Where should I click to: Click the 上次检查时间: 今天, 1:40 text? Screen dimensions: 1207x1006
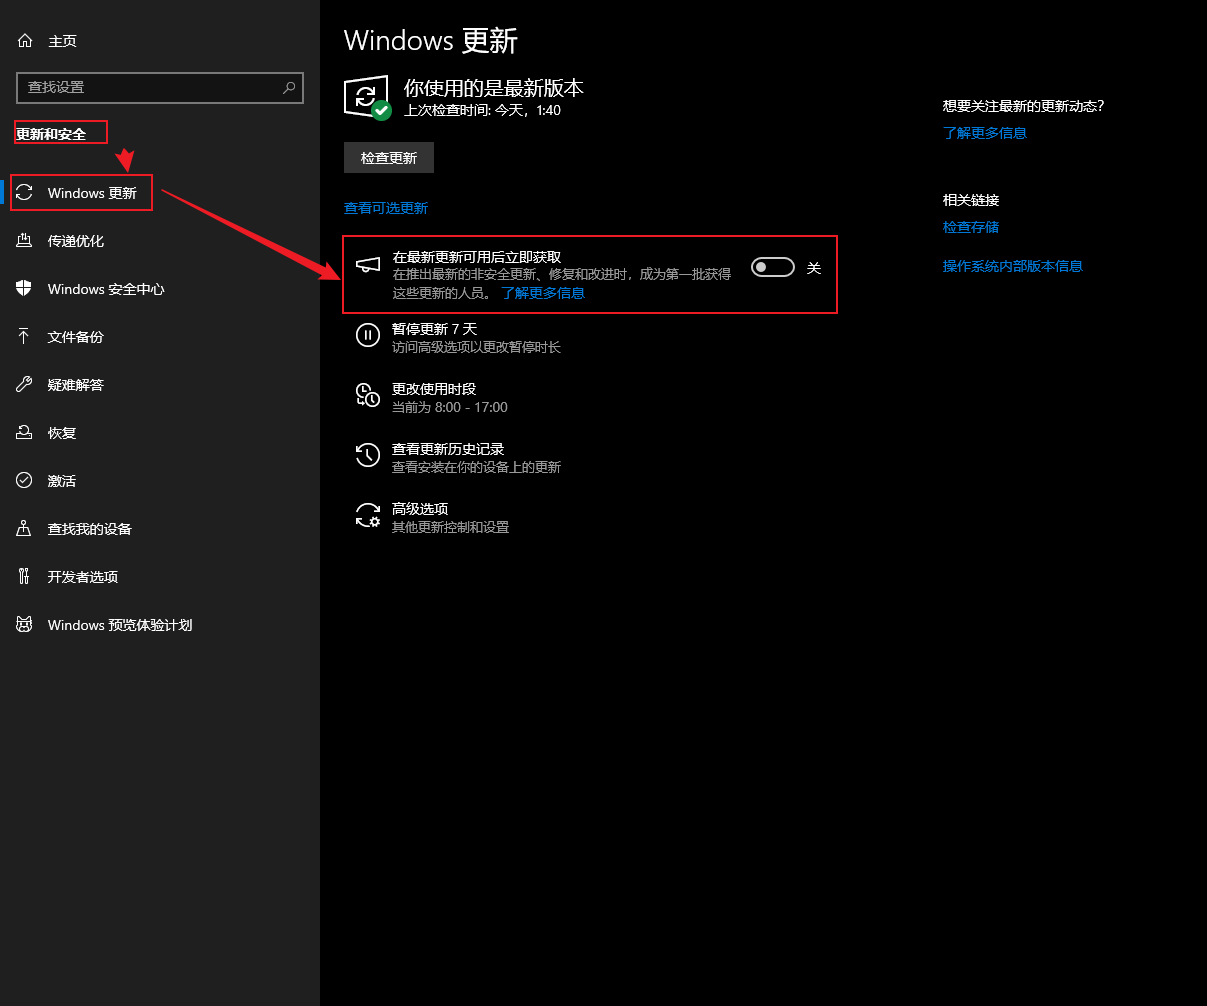click(x=482, y=110)
